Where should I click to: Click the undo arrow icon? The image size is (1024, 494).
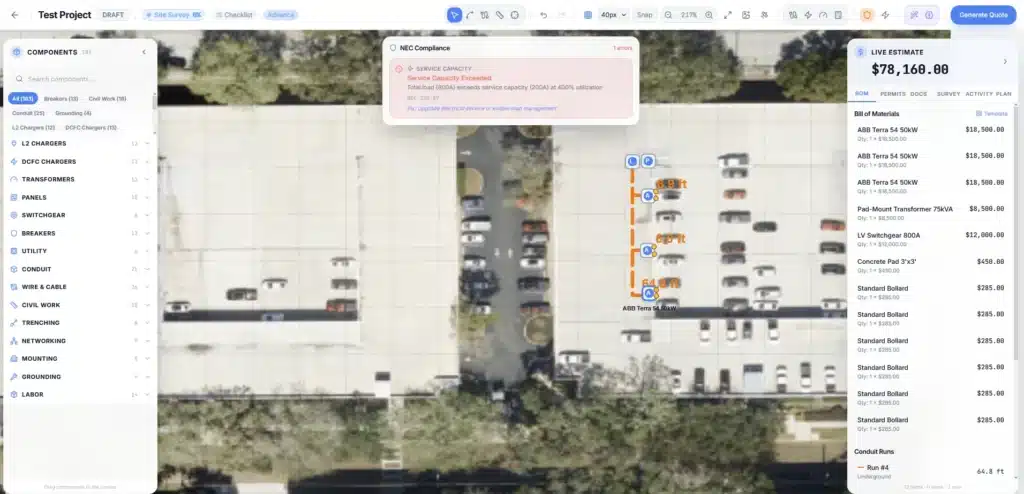(543, 15)
